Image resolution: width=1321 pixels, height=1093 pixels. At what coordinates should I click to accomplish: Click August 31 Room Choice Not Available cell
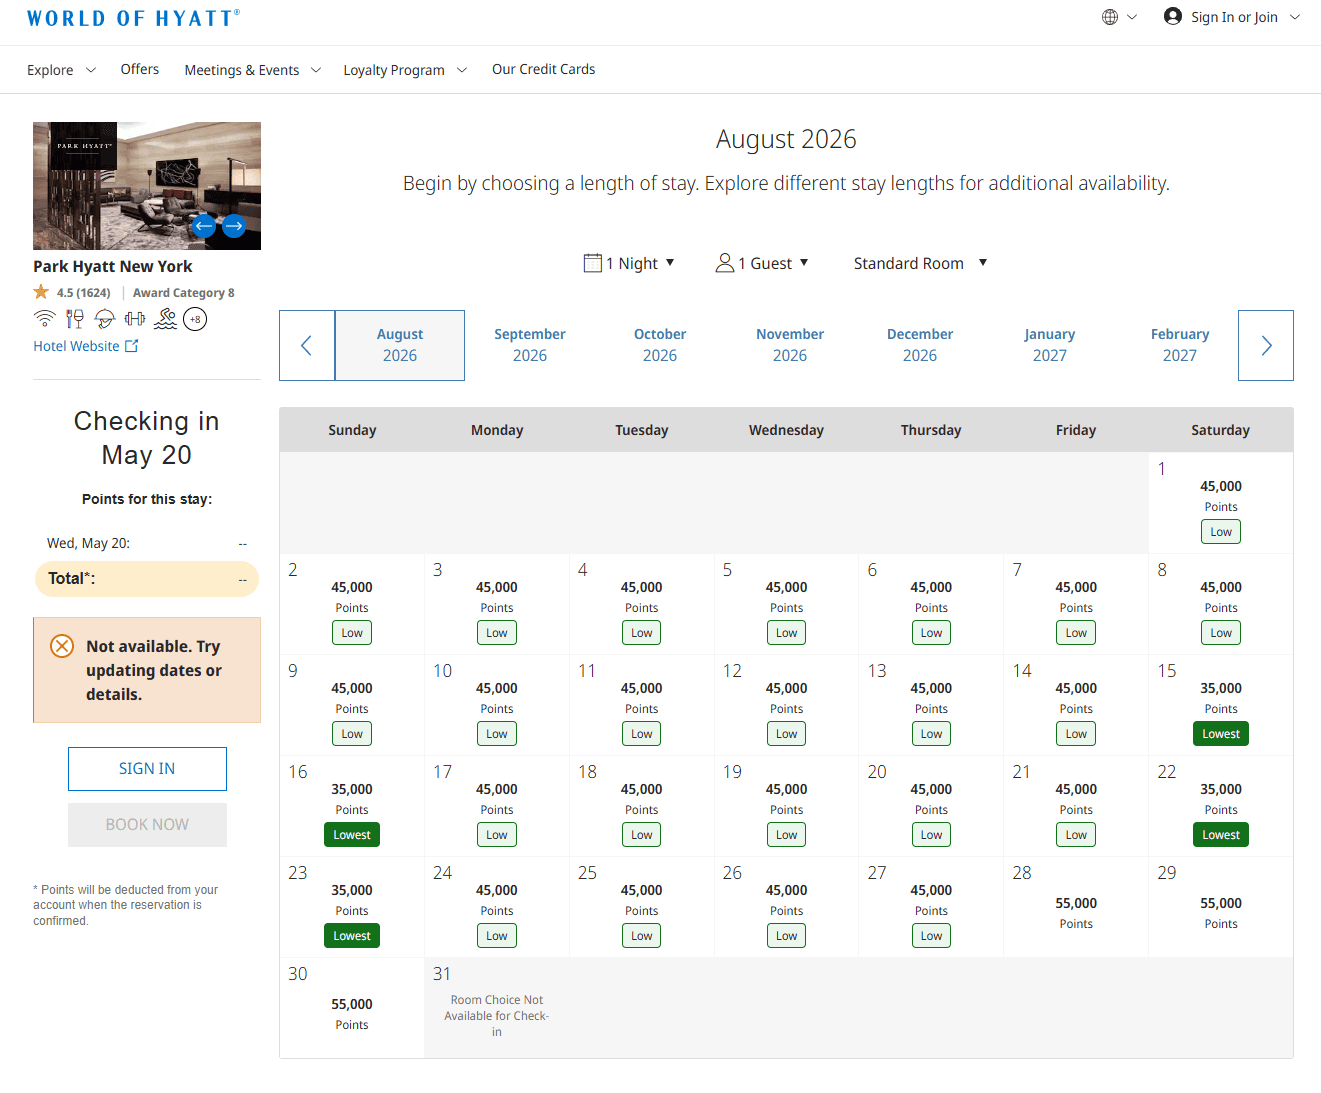[x=497, y=1008]
